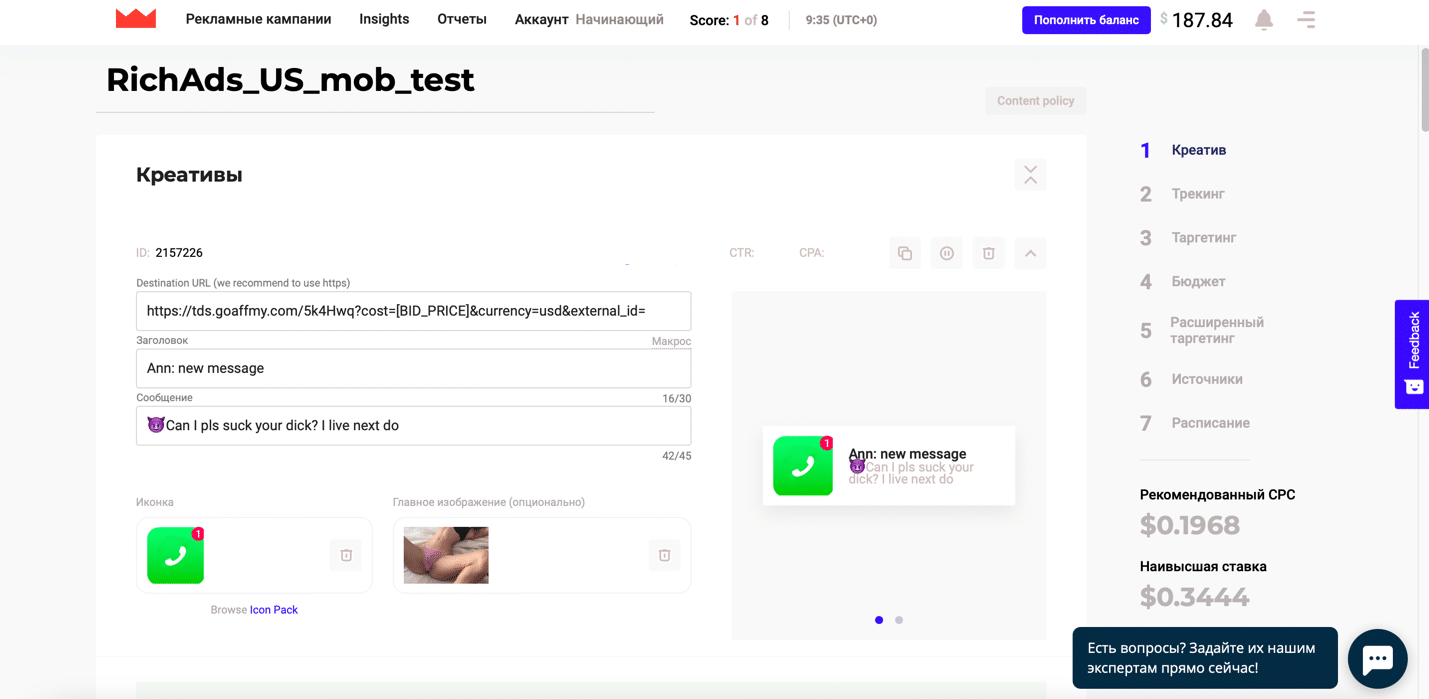1429x699 pixels.
Task: Switch to the second preview carousel dot
Action: point(899,620)
